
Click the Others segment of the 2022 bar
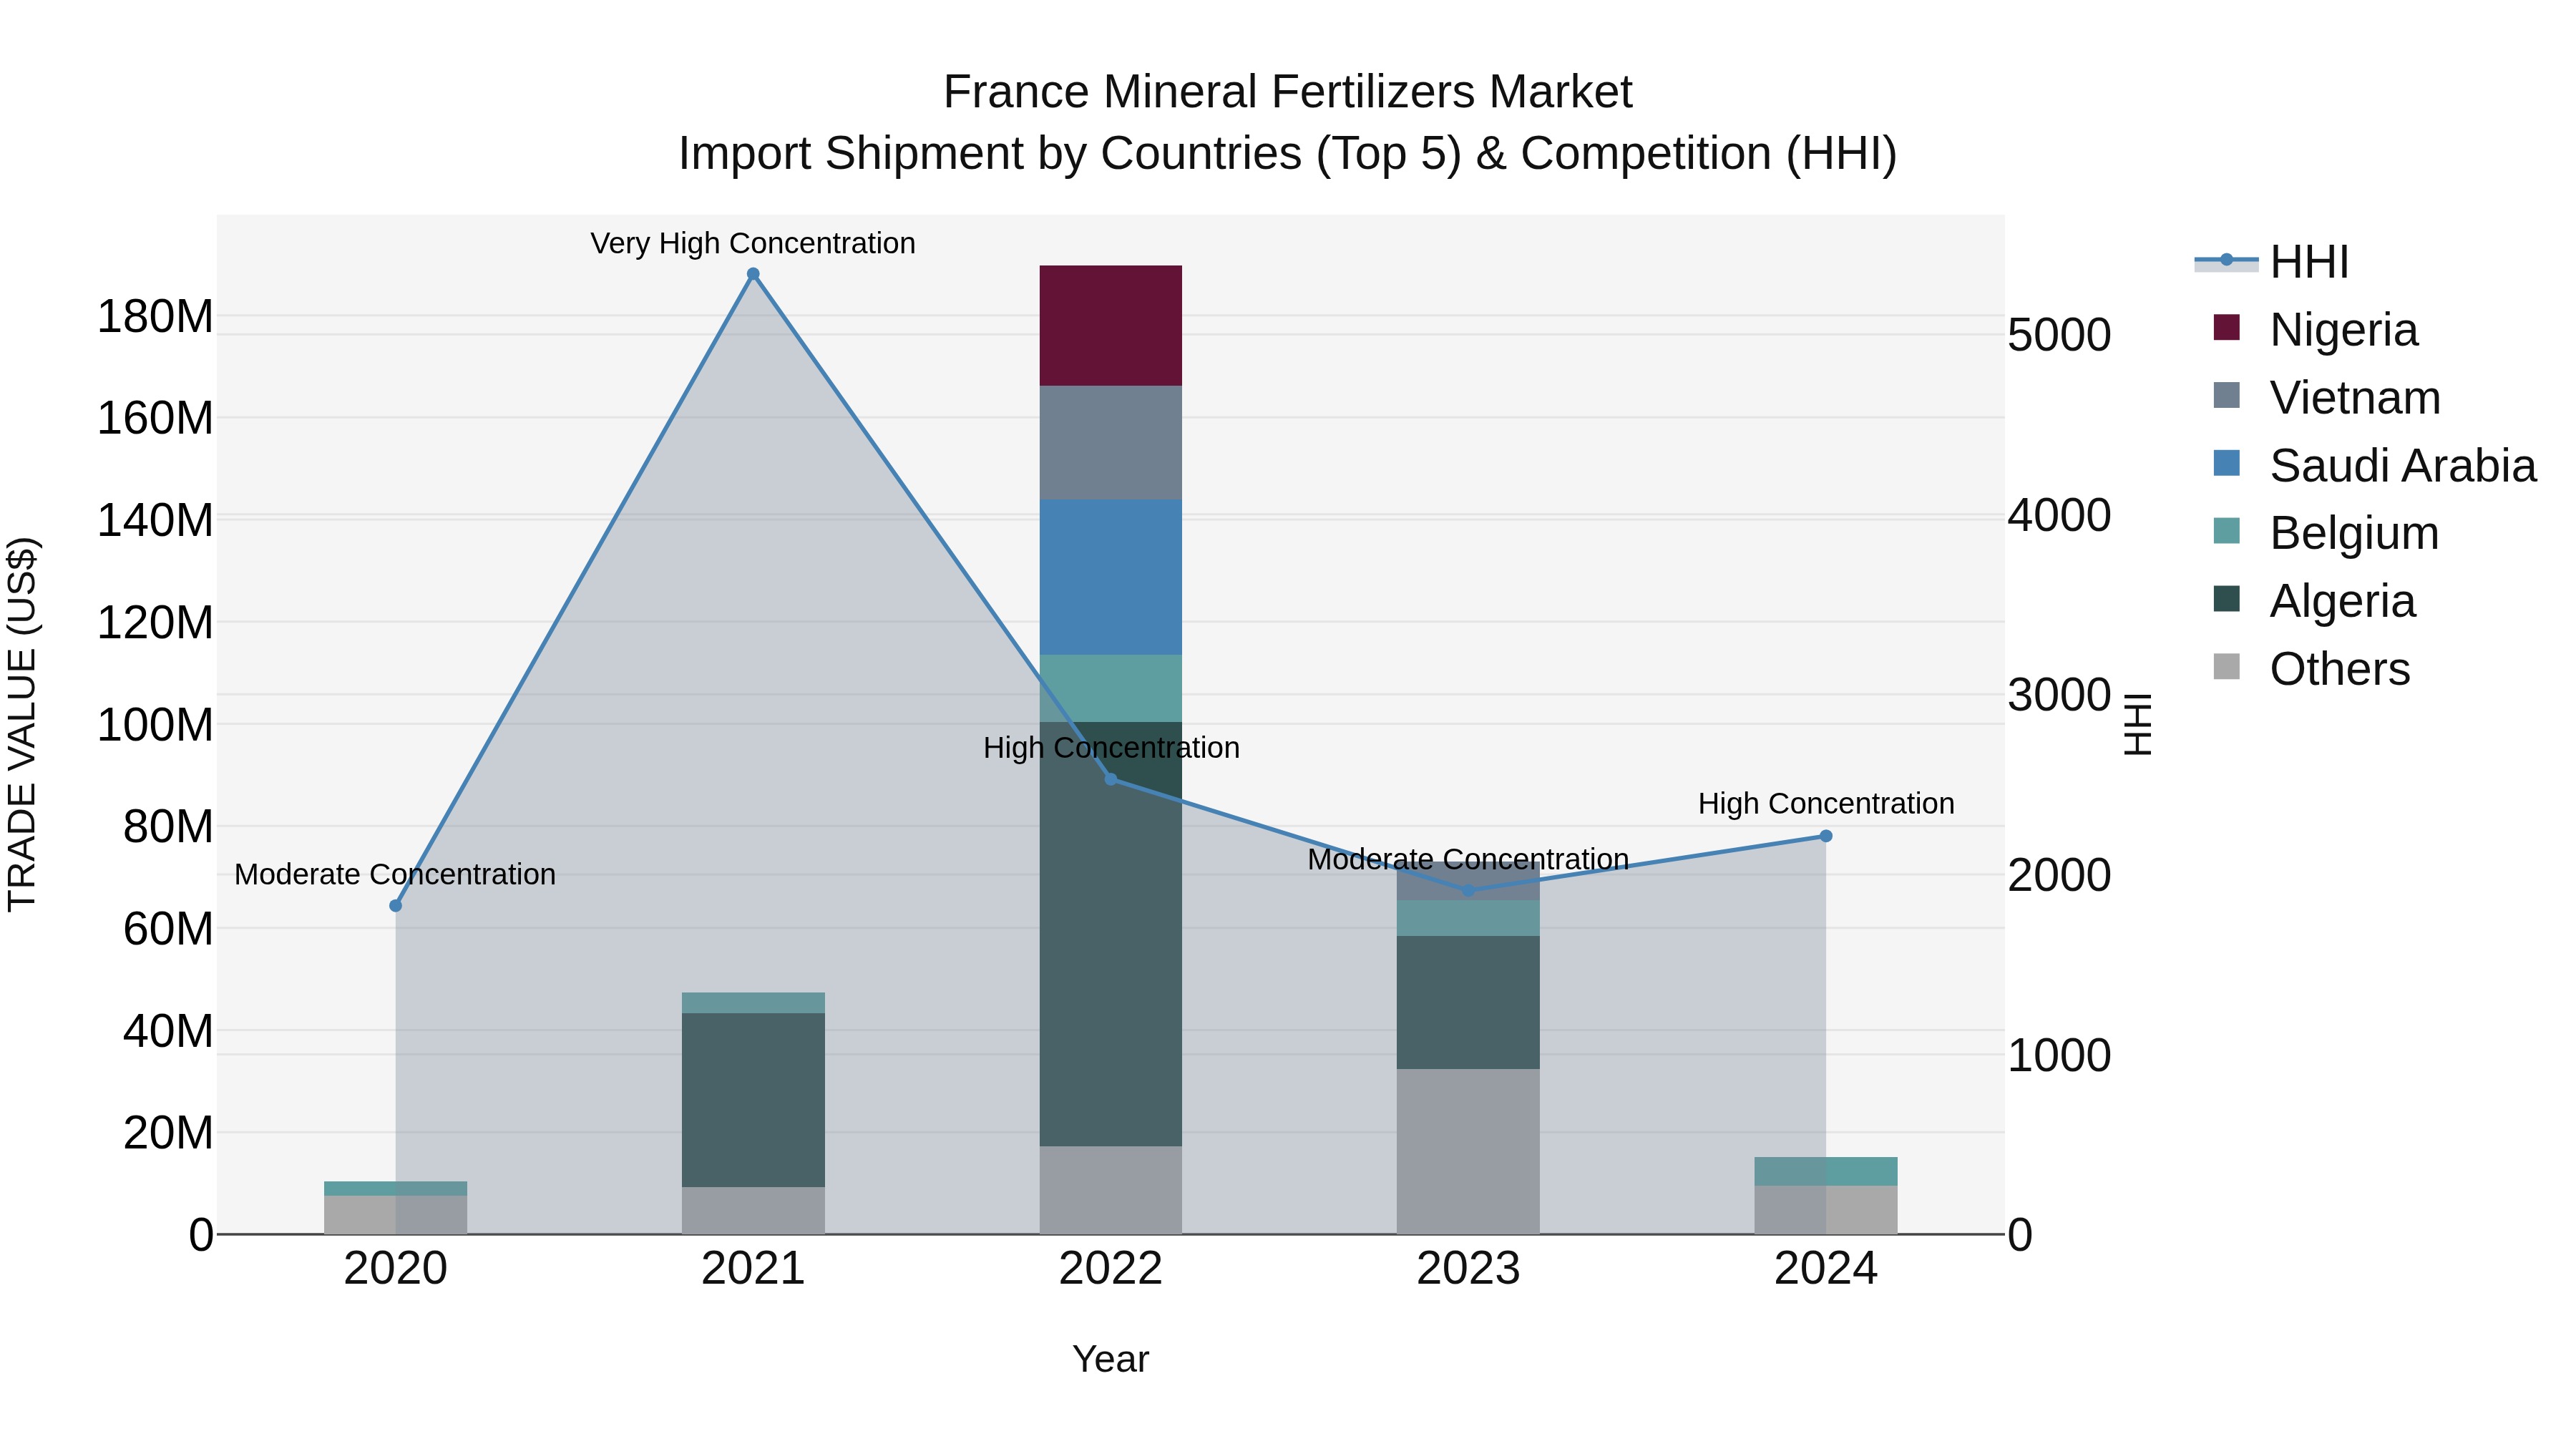(x=1110, y=1190)
